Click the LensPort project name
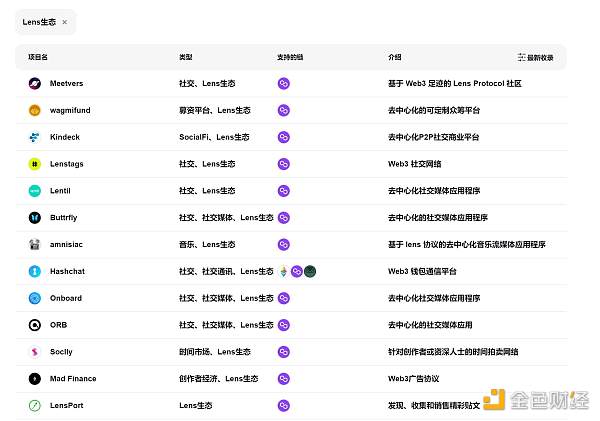Screen dimensions: 600x421 [x=67, y=405]
